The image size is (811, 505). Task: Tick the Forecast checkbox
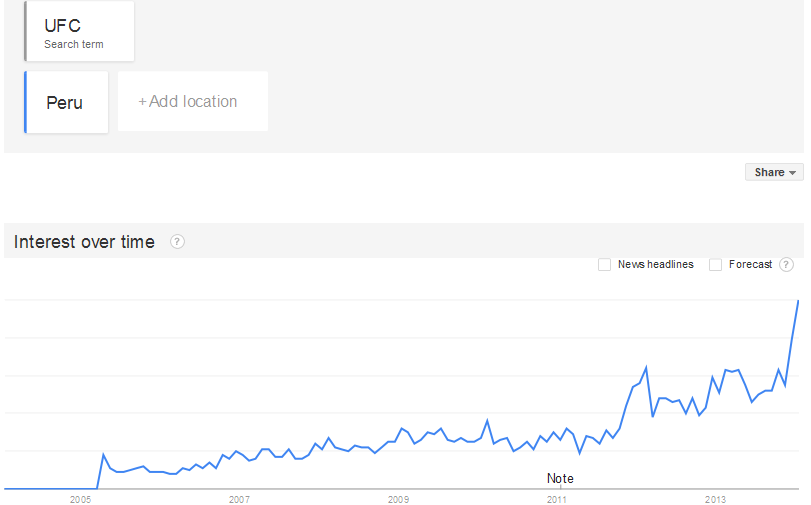(x=715, y=264)
